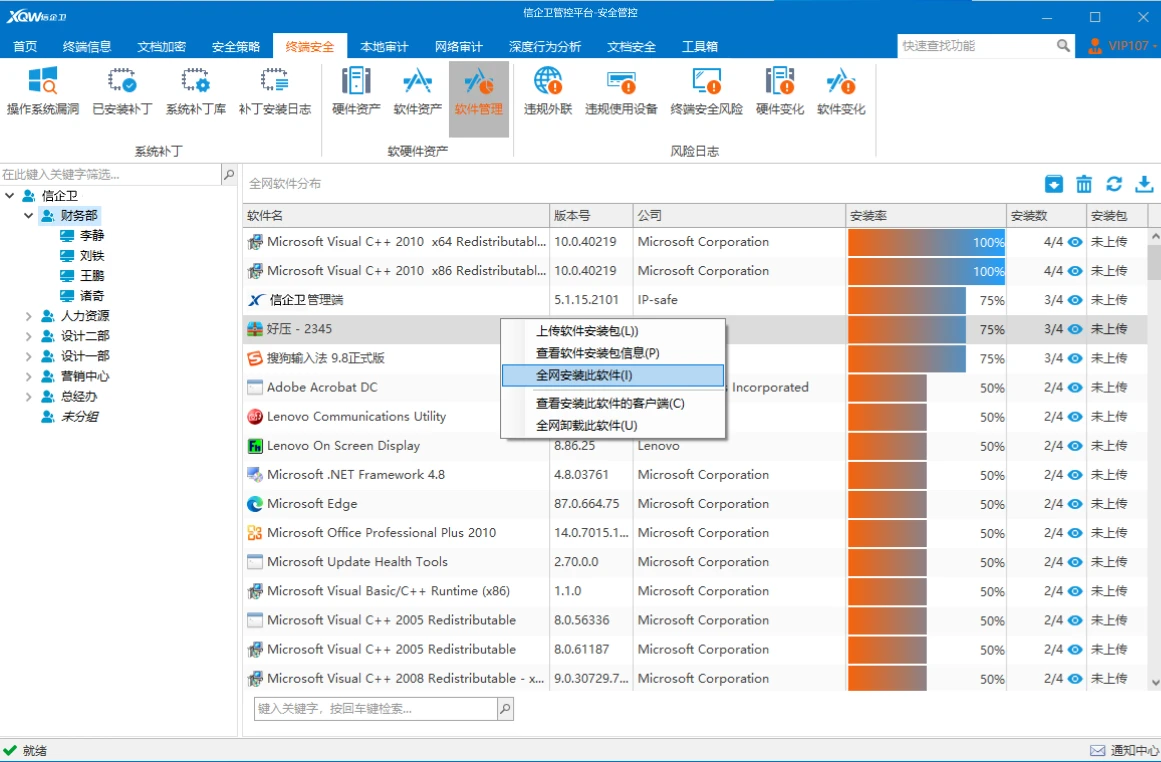Click the search magnifier in 快速查找功能 box
This screenshot has height=762, width=1161.
click(1063, 46)
